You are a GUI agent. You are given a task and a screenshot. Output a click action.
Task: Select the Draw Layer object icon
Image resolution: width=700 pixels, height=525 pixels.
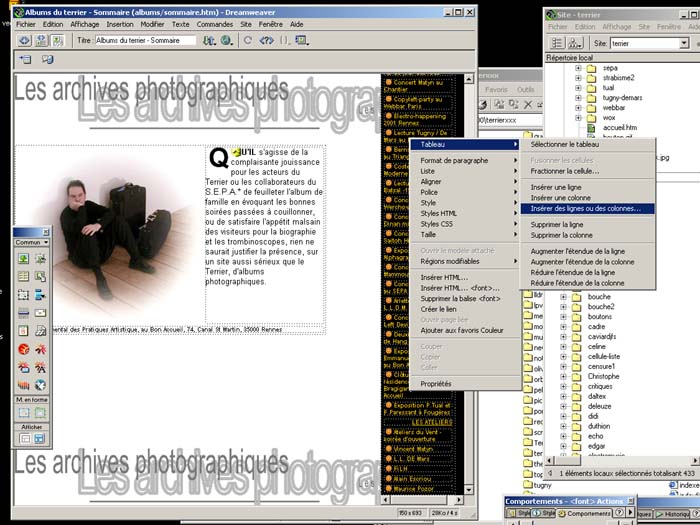24,295
